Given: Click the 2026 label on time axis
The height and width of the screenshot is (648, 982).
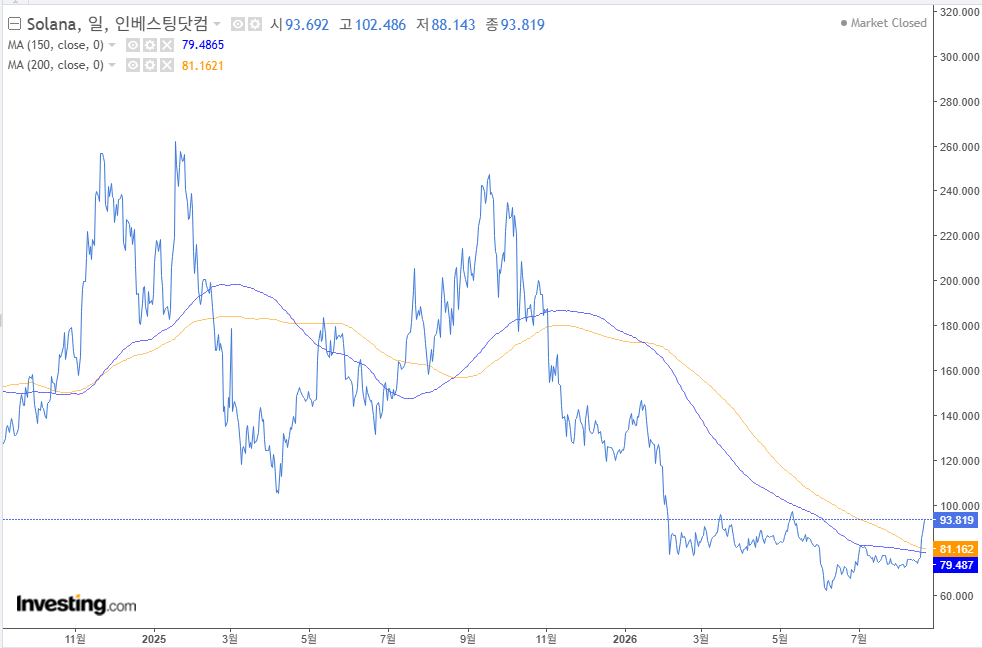Looking at the screenshot, I should click(x=625, y=639).
